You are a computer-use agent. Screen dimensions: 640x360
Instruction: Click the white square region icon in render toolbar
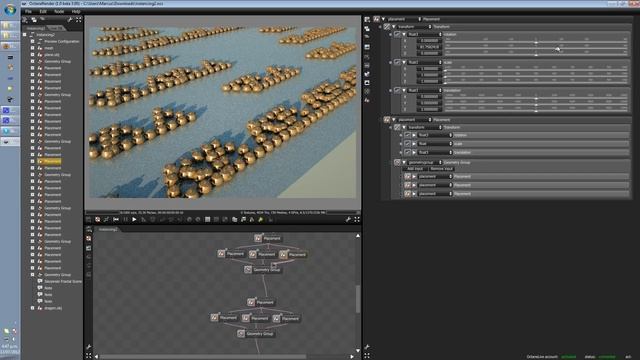coord(207,220)
